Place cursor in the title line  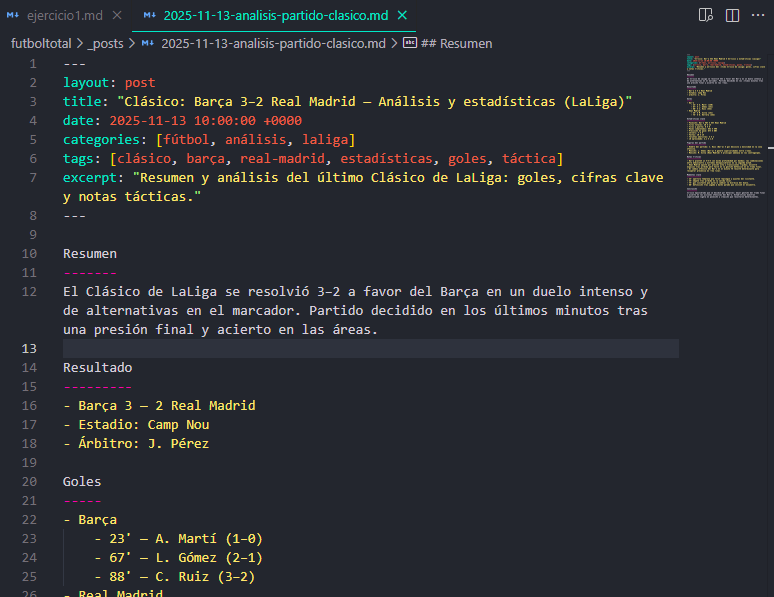coord(350,101)
